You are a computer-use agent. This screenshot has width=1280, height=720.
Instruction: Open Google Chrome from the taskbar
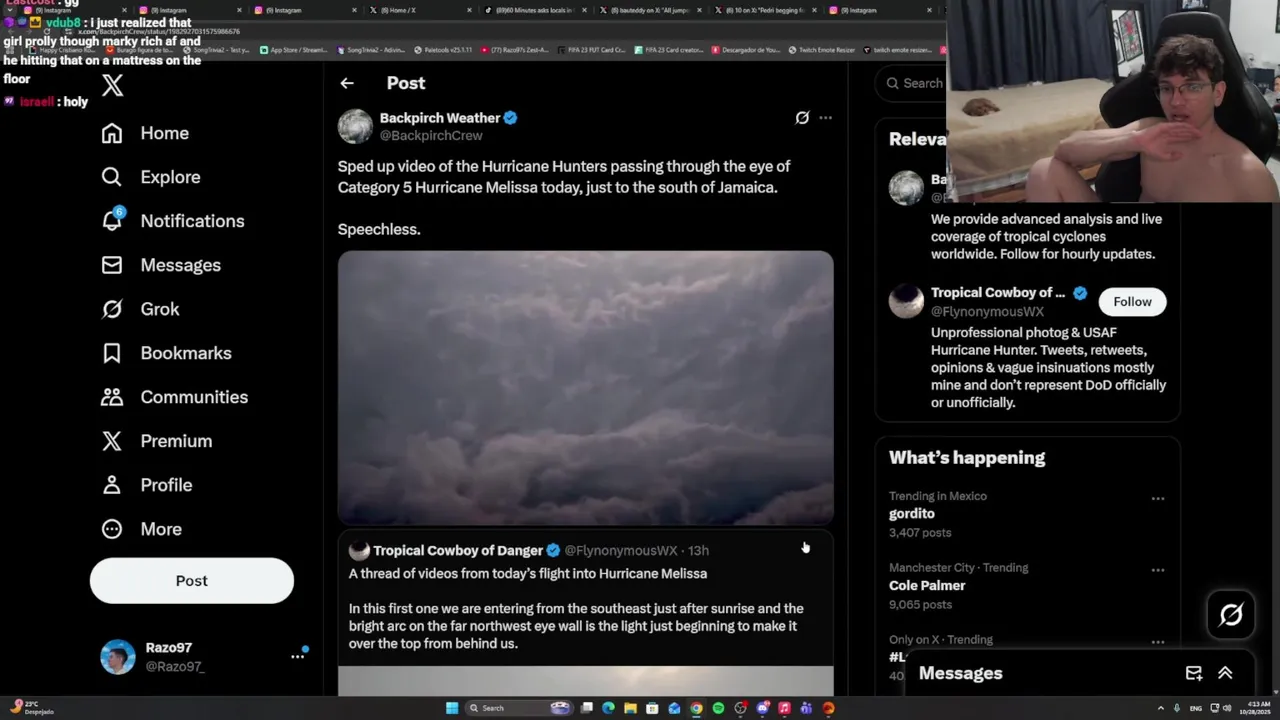tap(696, 708)
